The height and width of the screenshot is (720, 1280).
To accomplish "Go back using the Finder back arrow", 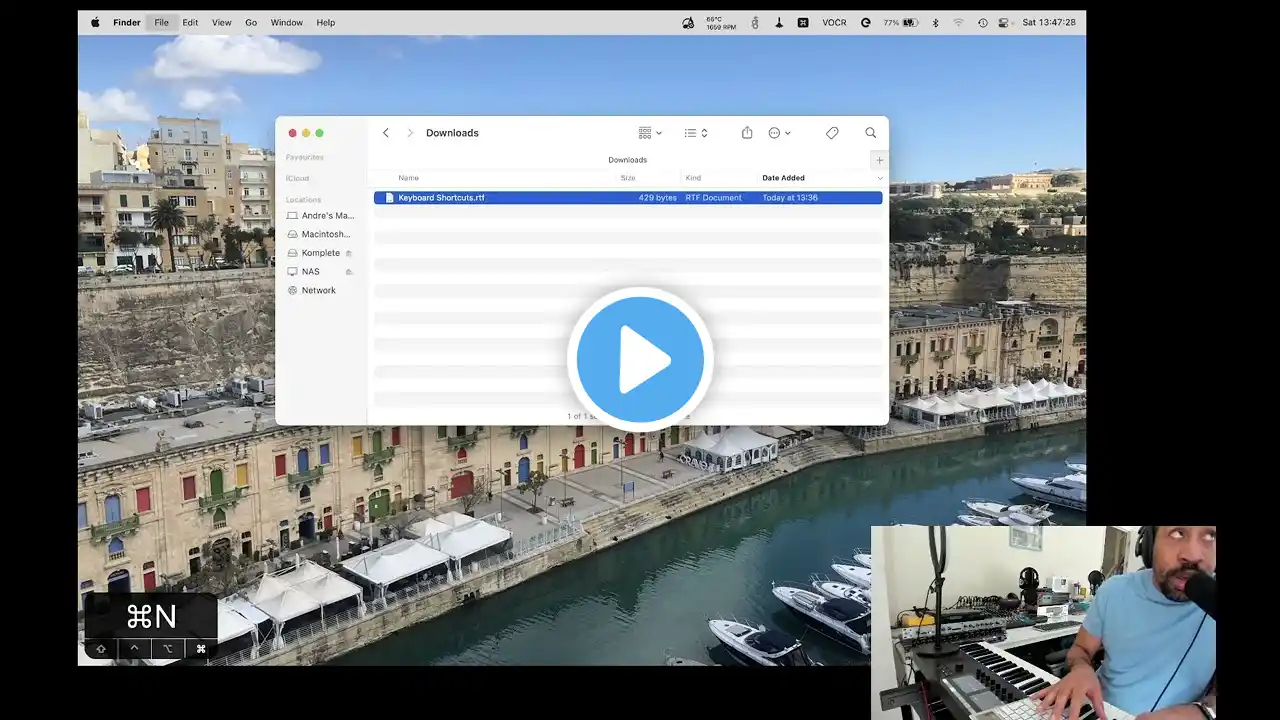I will [386, 133].
